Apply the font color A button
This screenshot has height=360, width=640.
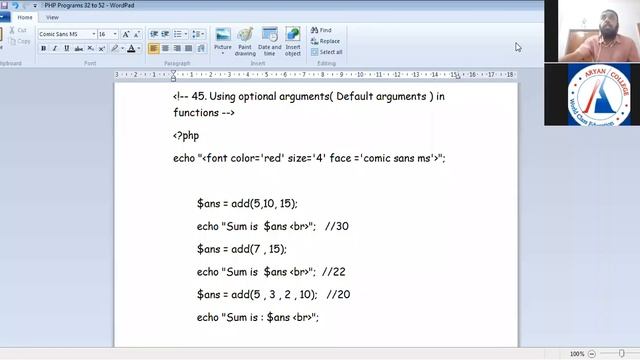tap(131, 49)
